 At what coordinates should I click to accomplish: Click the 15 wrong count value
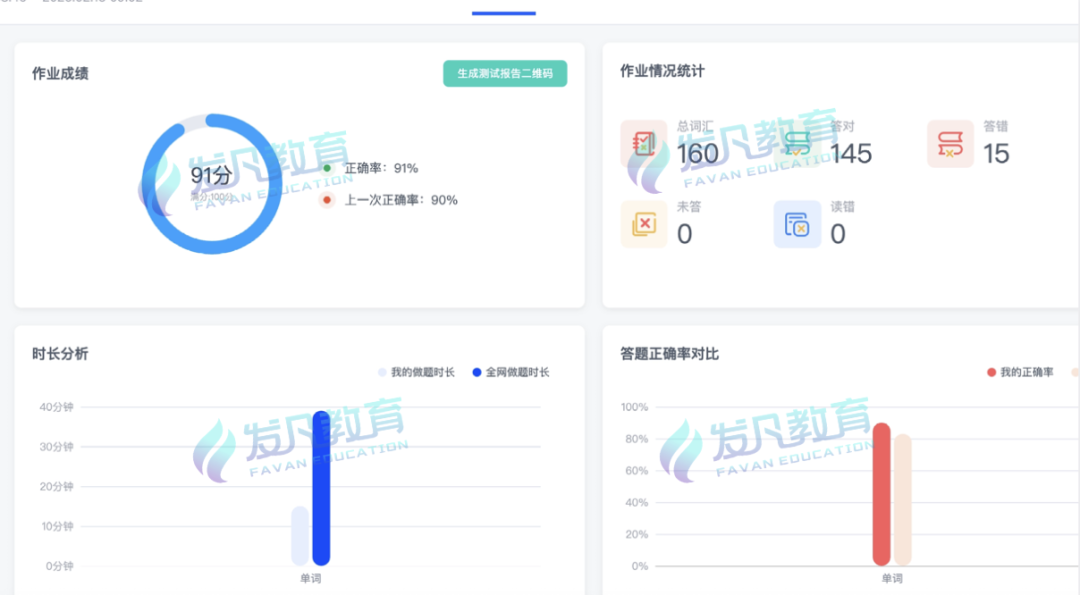[x=996, y=154]
